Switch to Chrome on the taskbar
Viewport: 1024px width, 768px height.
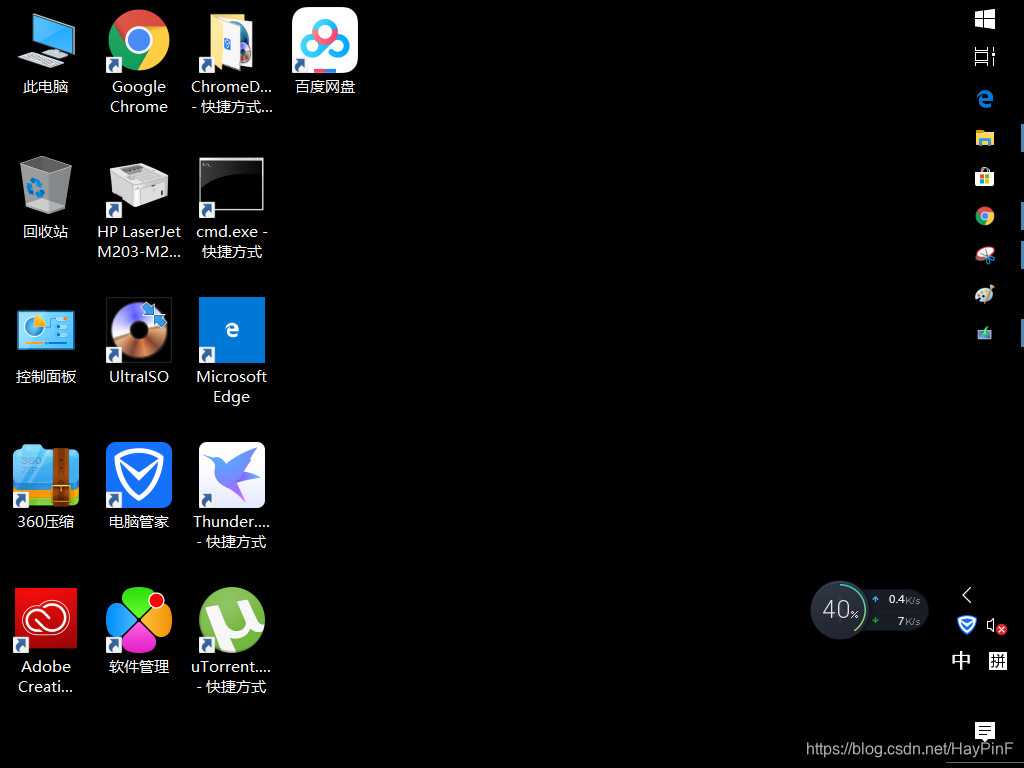pyautogui.click(x=985, y=216)
